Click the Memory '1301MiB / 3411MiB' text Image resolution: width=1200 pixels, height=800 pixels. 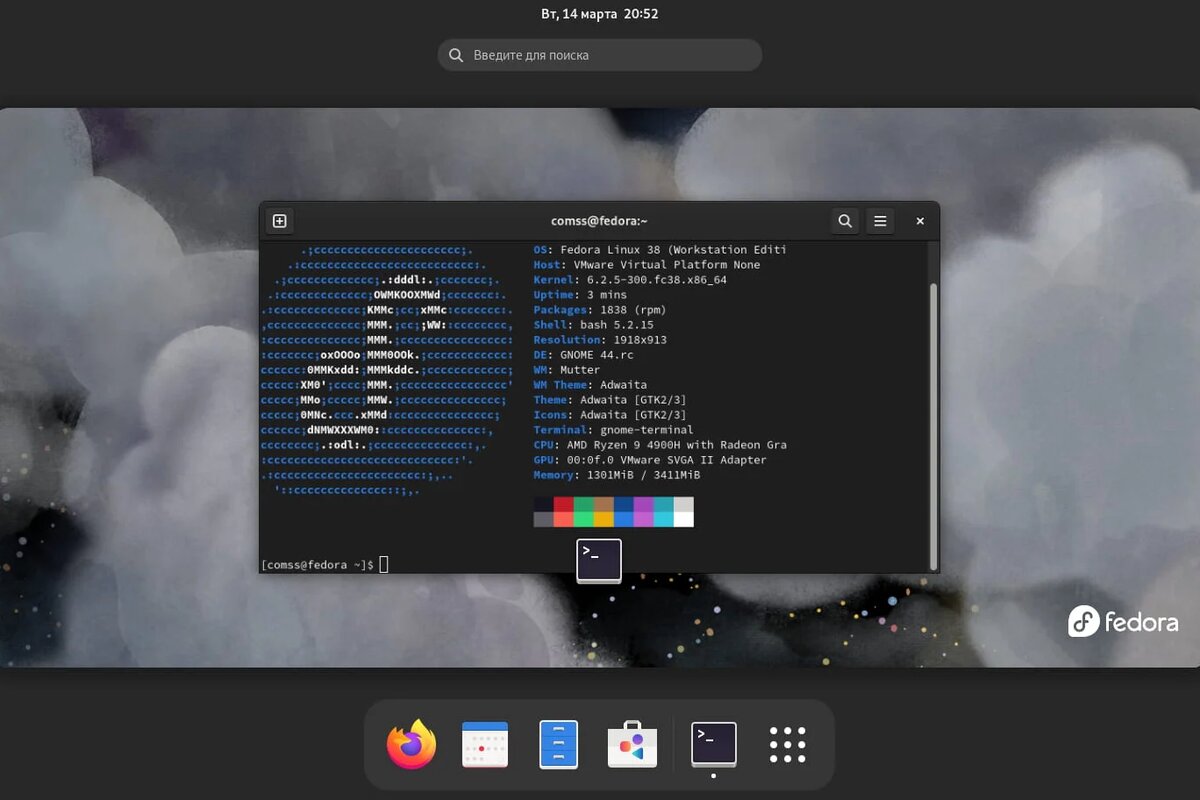[x=644, y=475]
